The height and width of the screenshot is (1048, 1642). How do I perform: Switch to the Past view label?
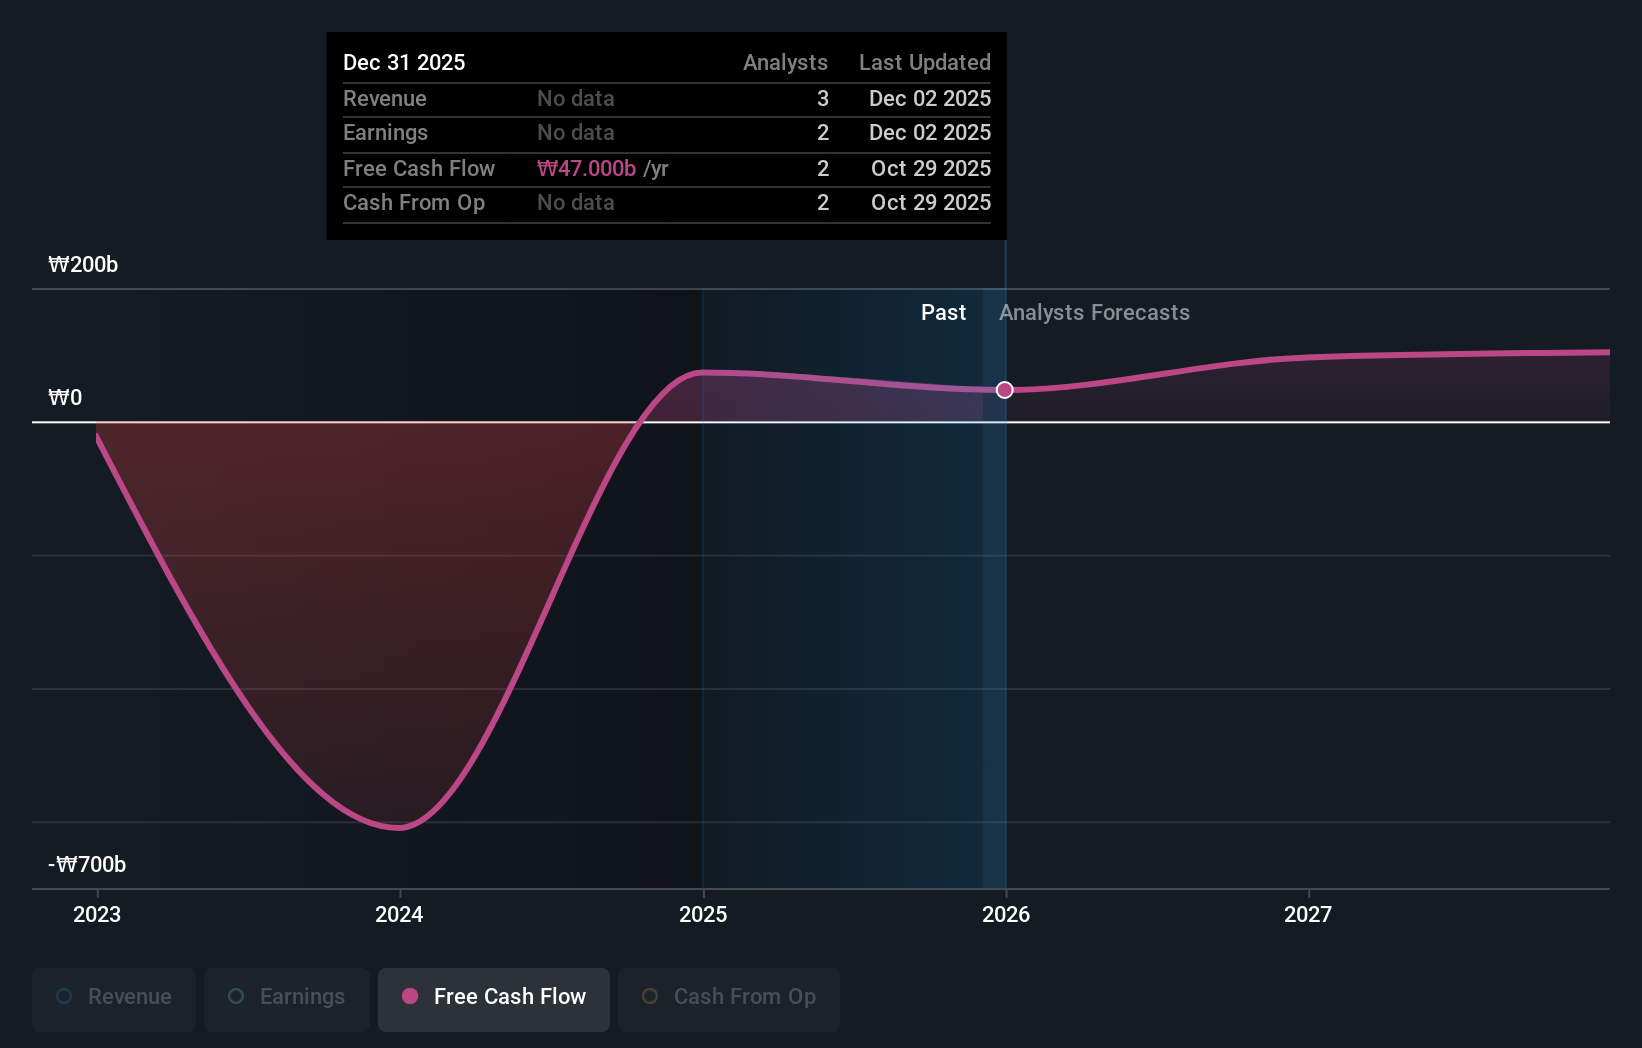(942, 312)
